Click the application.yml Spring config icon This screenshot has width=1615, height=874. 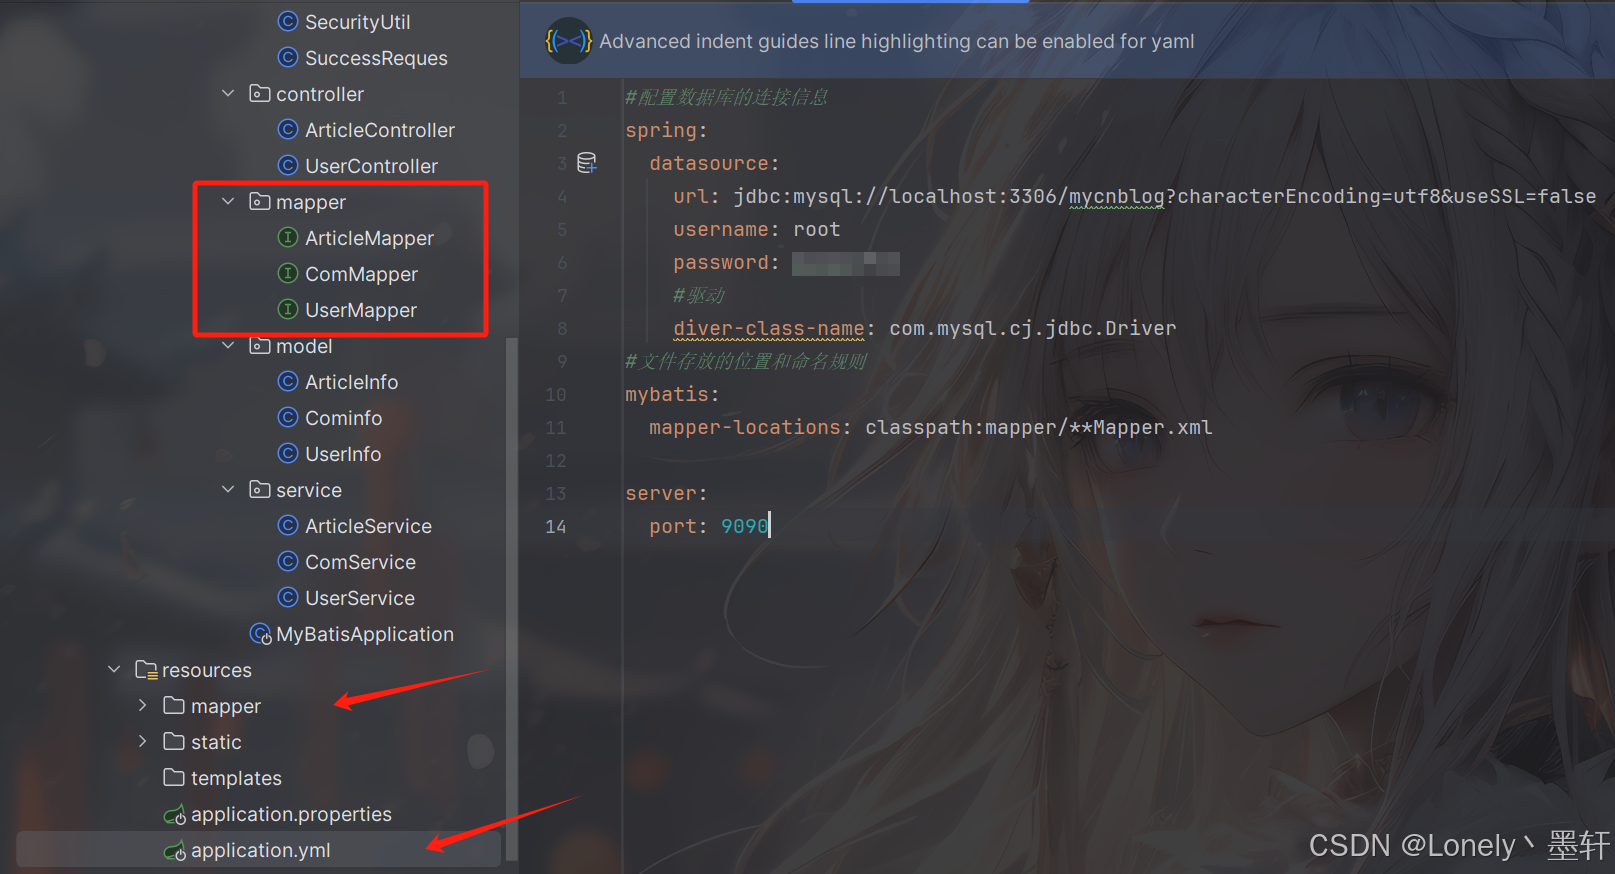pos(175,851)
